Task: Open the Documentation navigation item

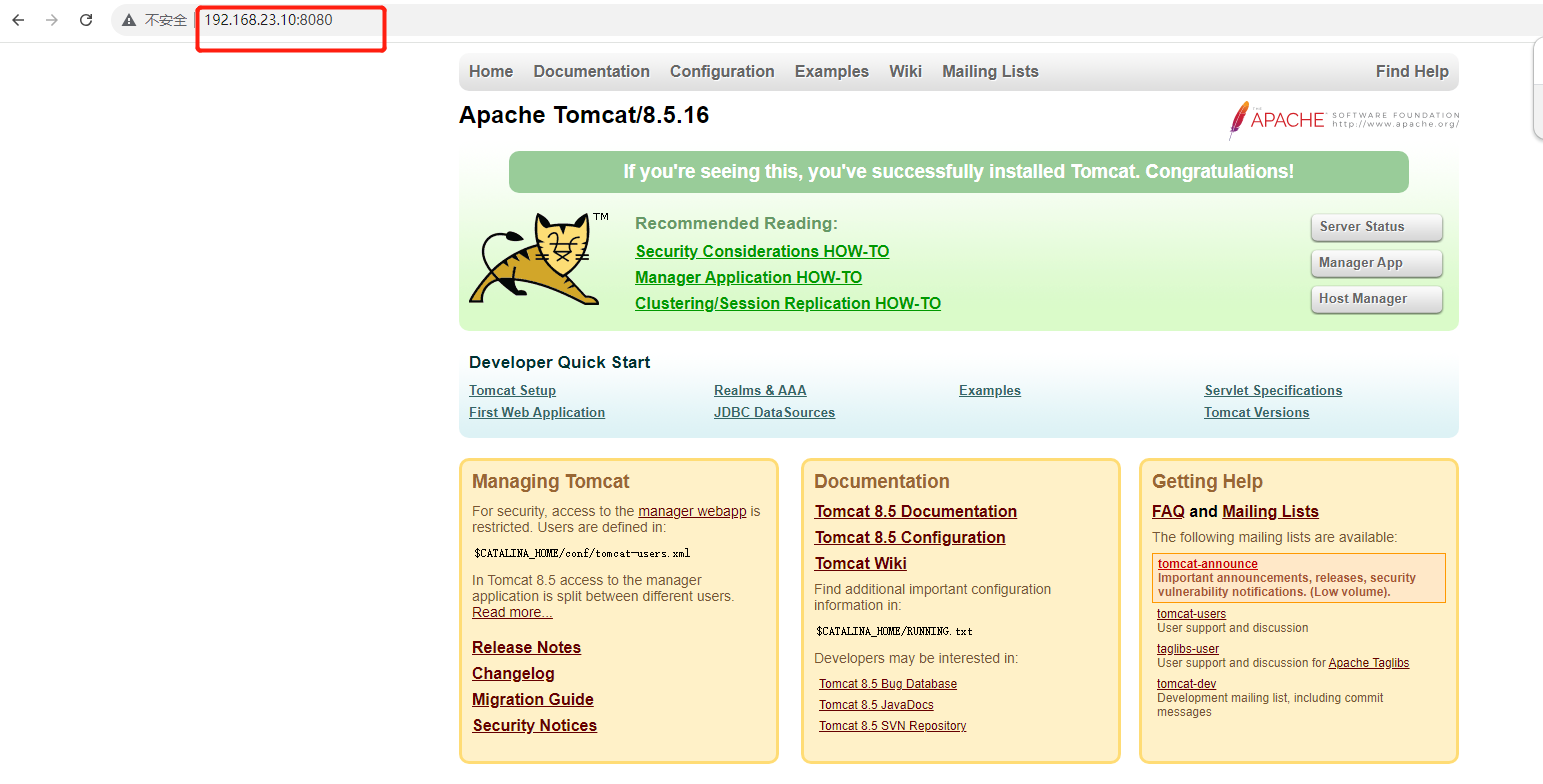Action: [x=591, y=72]
